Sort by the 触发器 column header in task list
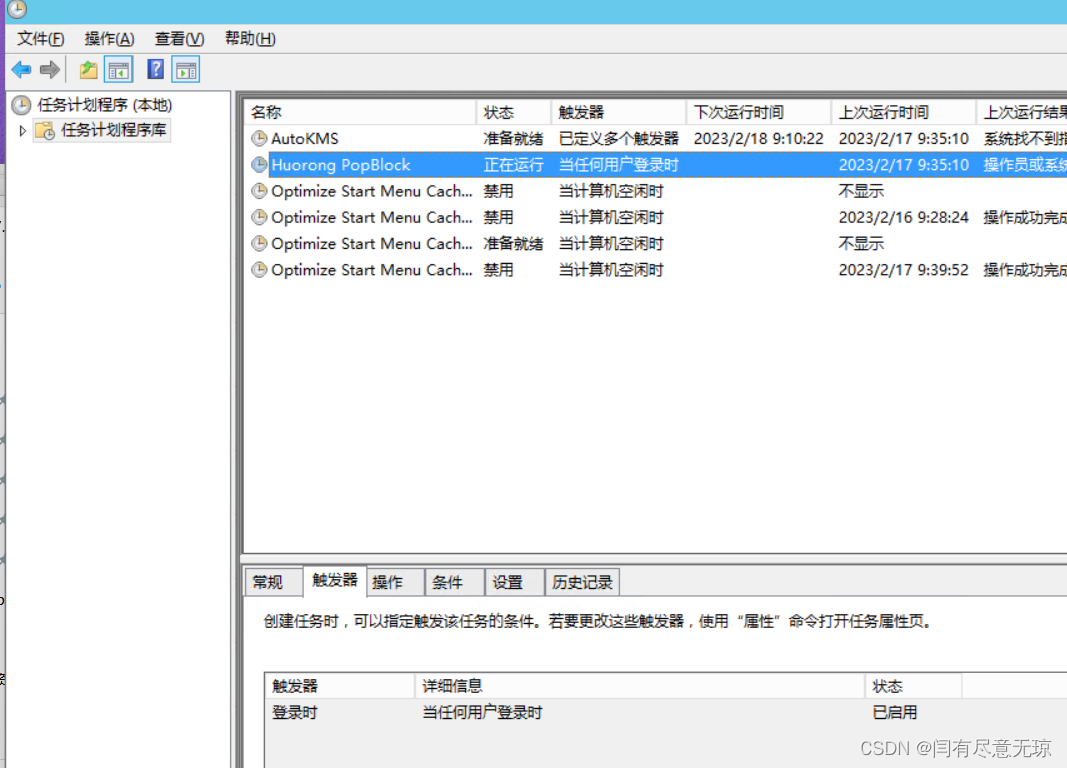The image size is (1067, 768). [619, 112]
